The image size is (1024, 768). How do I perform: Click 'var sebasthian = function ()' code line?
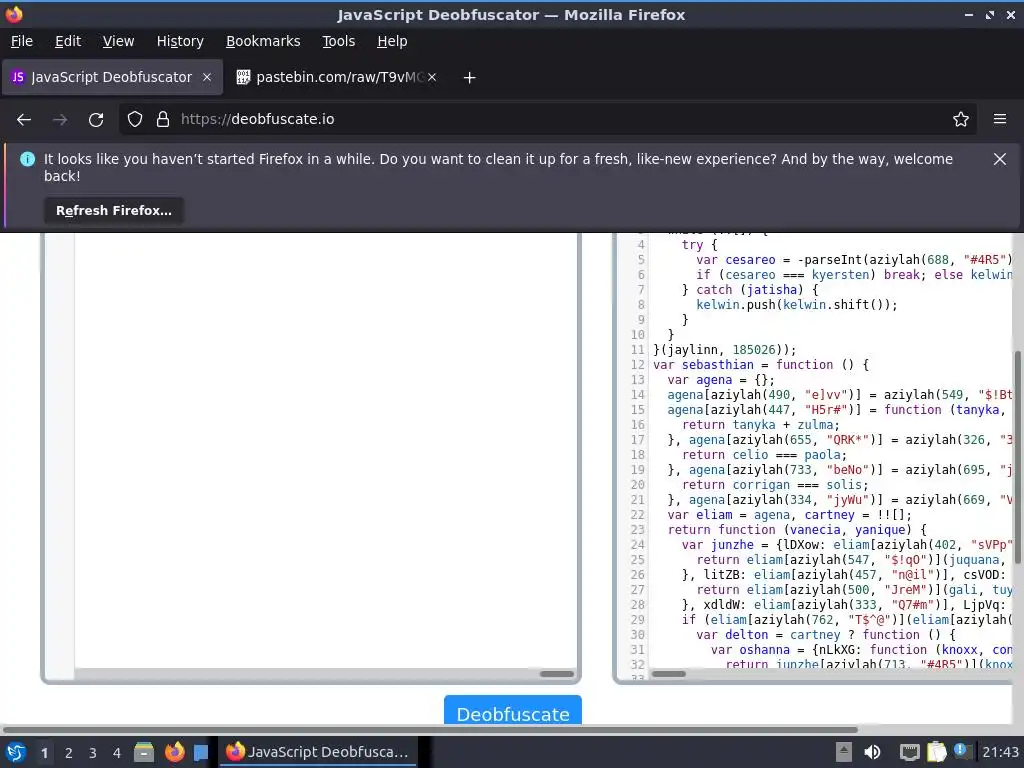pyautogui.click(x=761, y=365)
